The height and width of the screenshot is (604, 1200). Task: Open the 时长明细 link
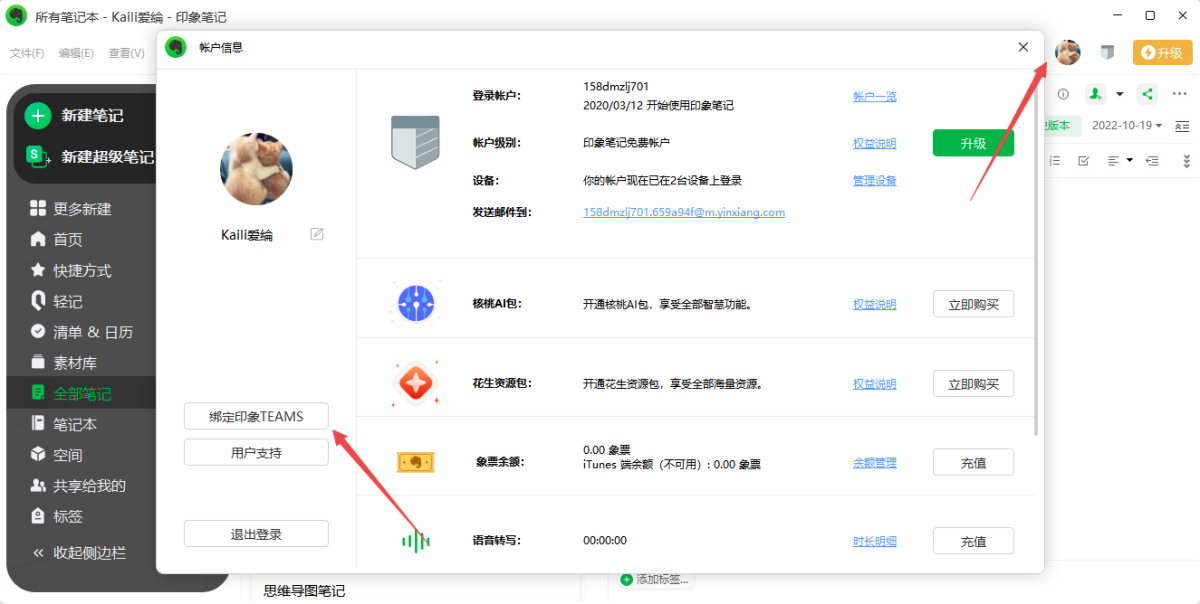(x=875, y=541)
